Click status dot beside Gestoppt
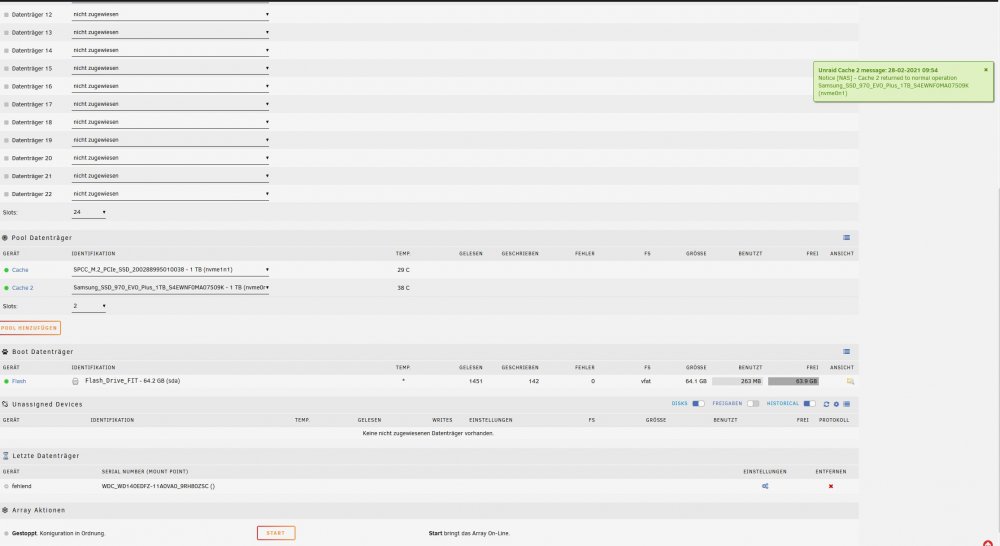1000x546 pixels. pos(6,533)
